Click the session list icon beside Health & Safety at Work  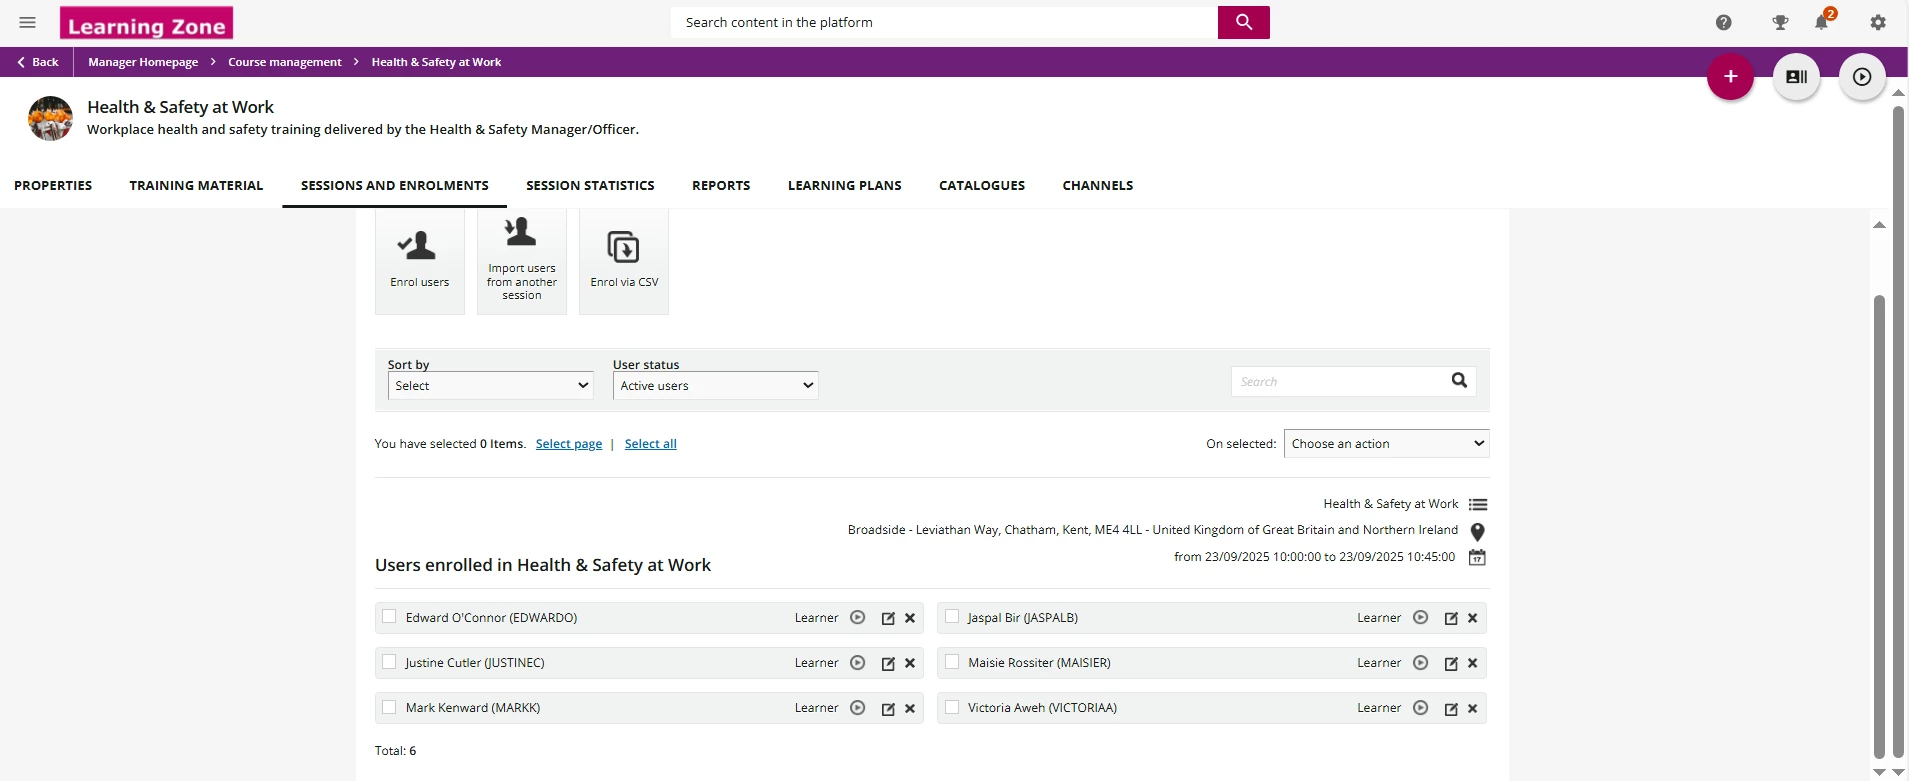1478,505
